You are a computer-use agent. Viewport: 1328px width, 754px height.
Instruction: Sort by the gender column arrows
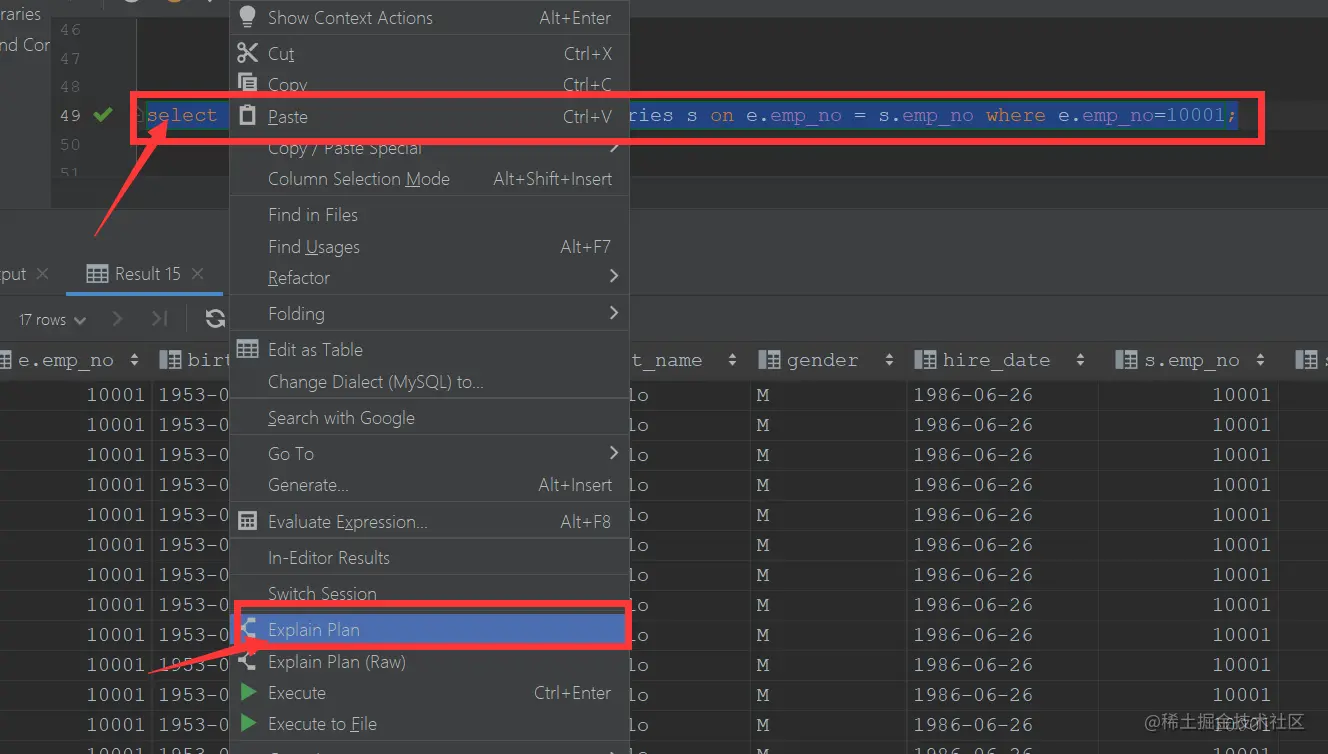[891, 360]
